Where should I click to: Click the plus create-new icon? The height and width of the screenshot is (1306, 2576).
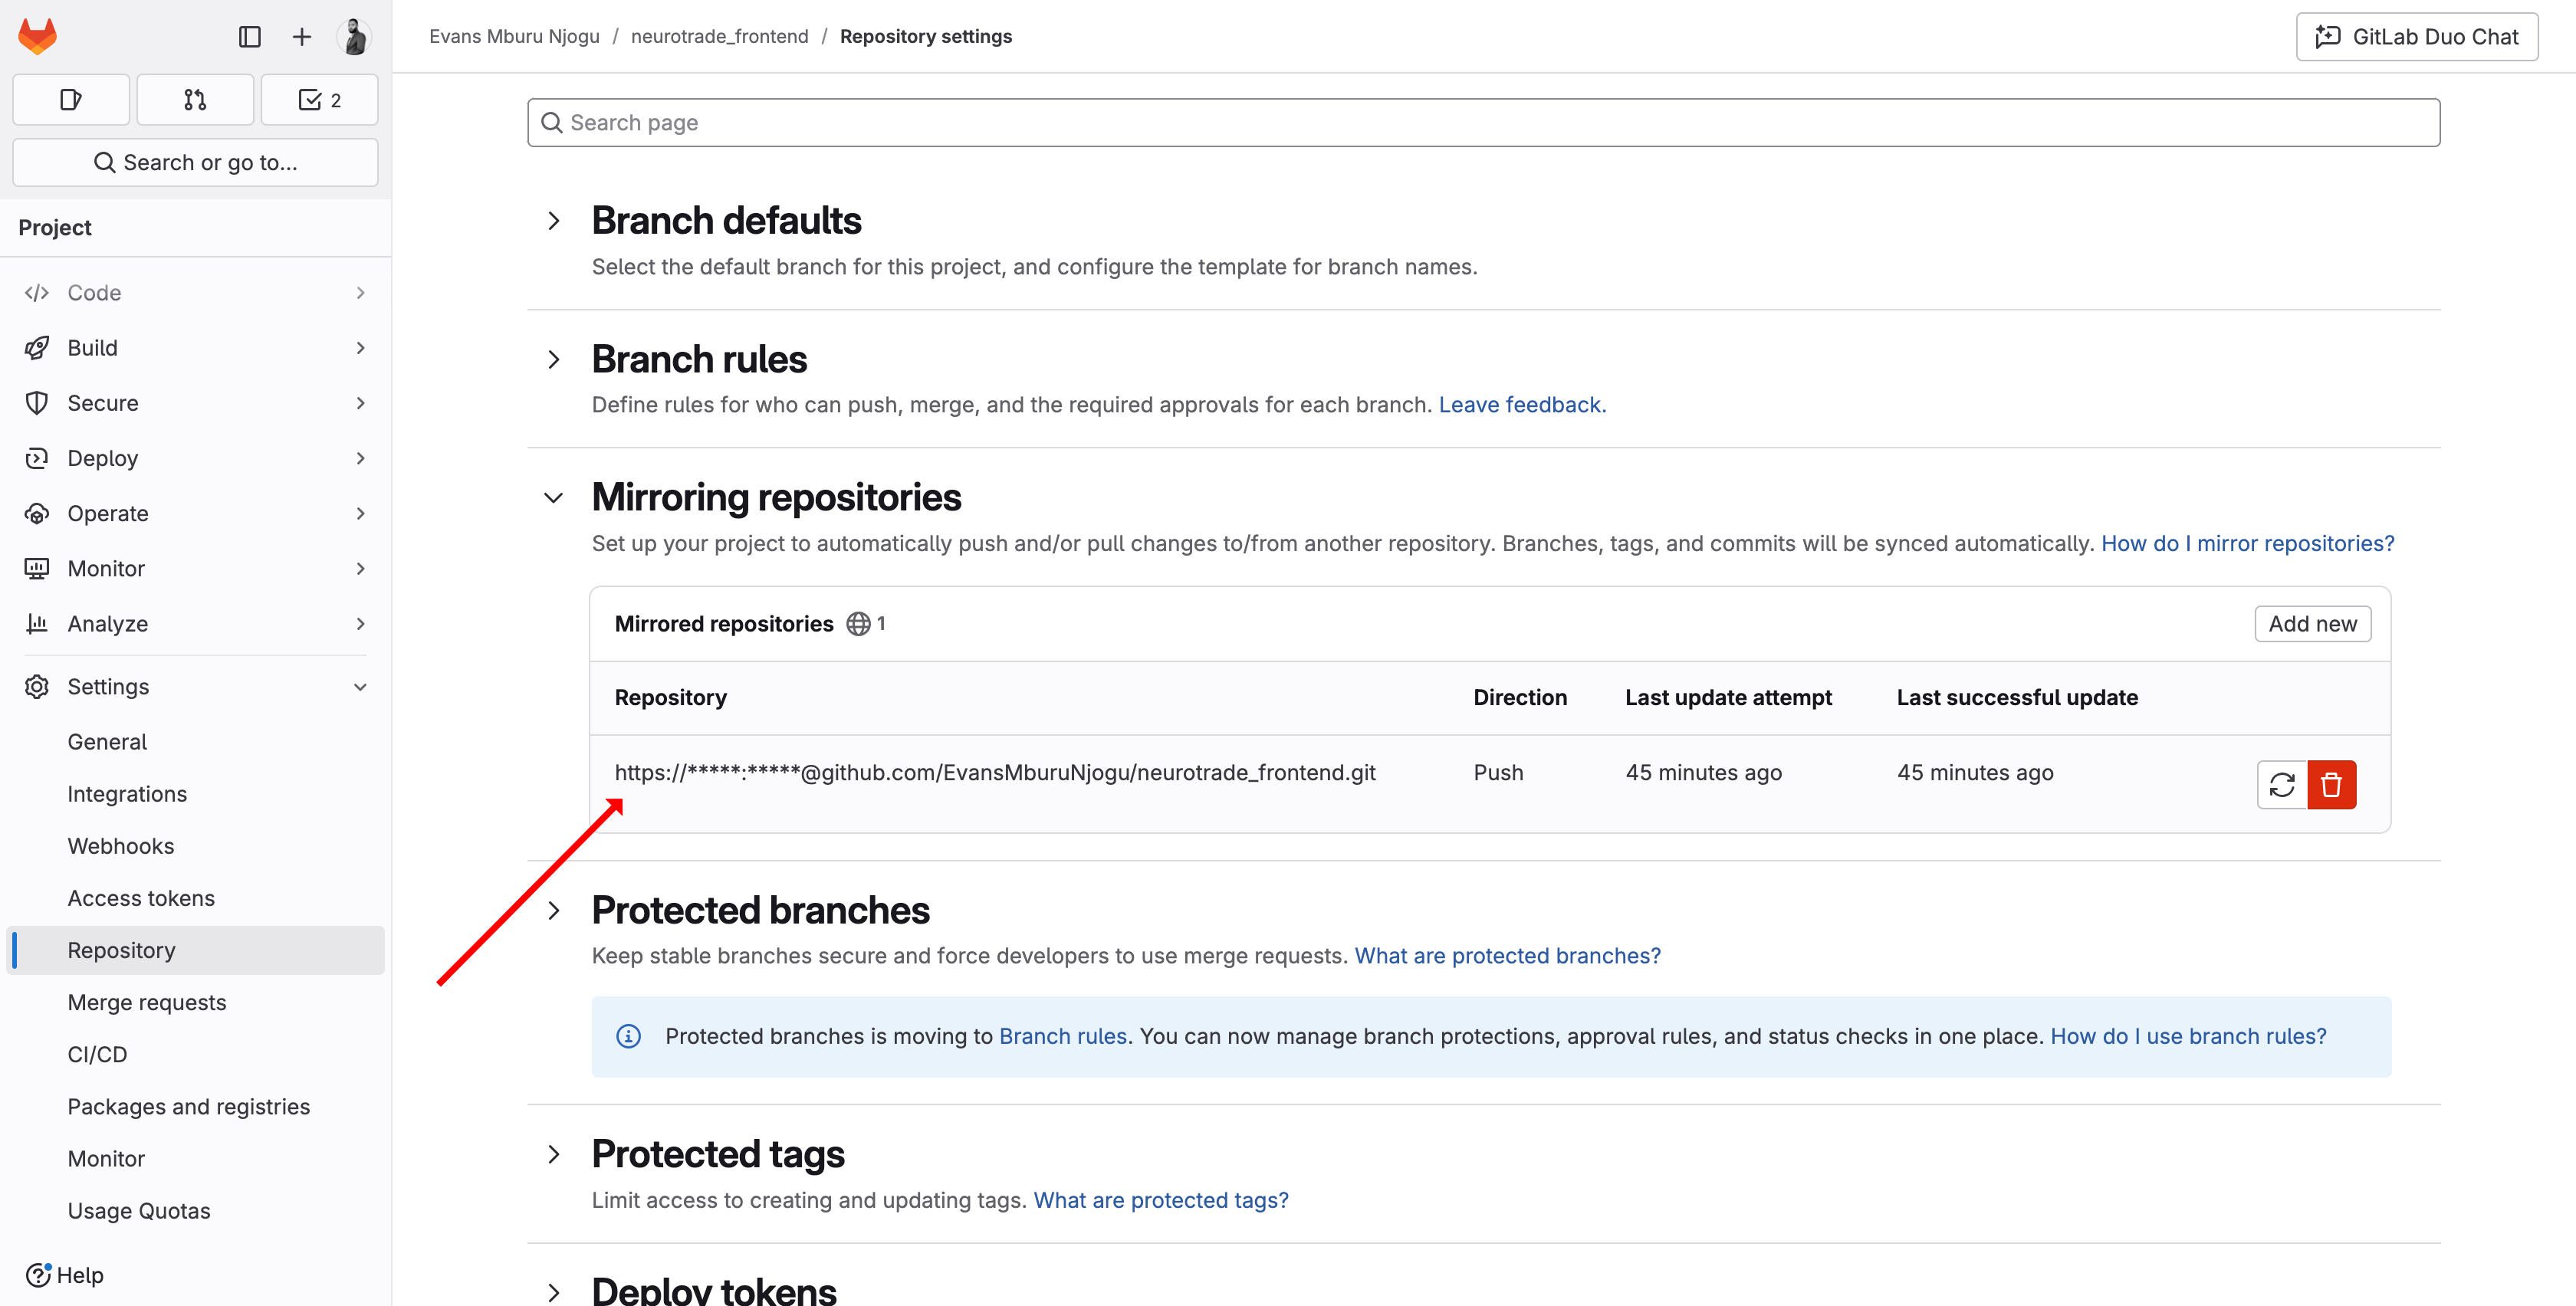302,37
